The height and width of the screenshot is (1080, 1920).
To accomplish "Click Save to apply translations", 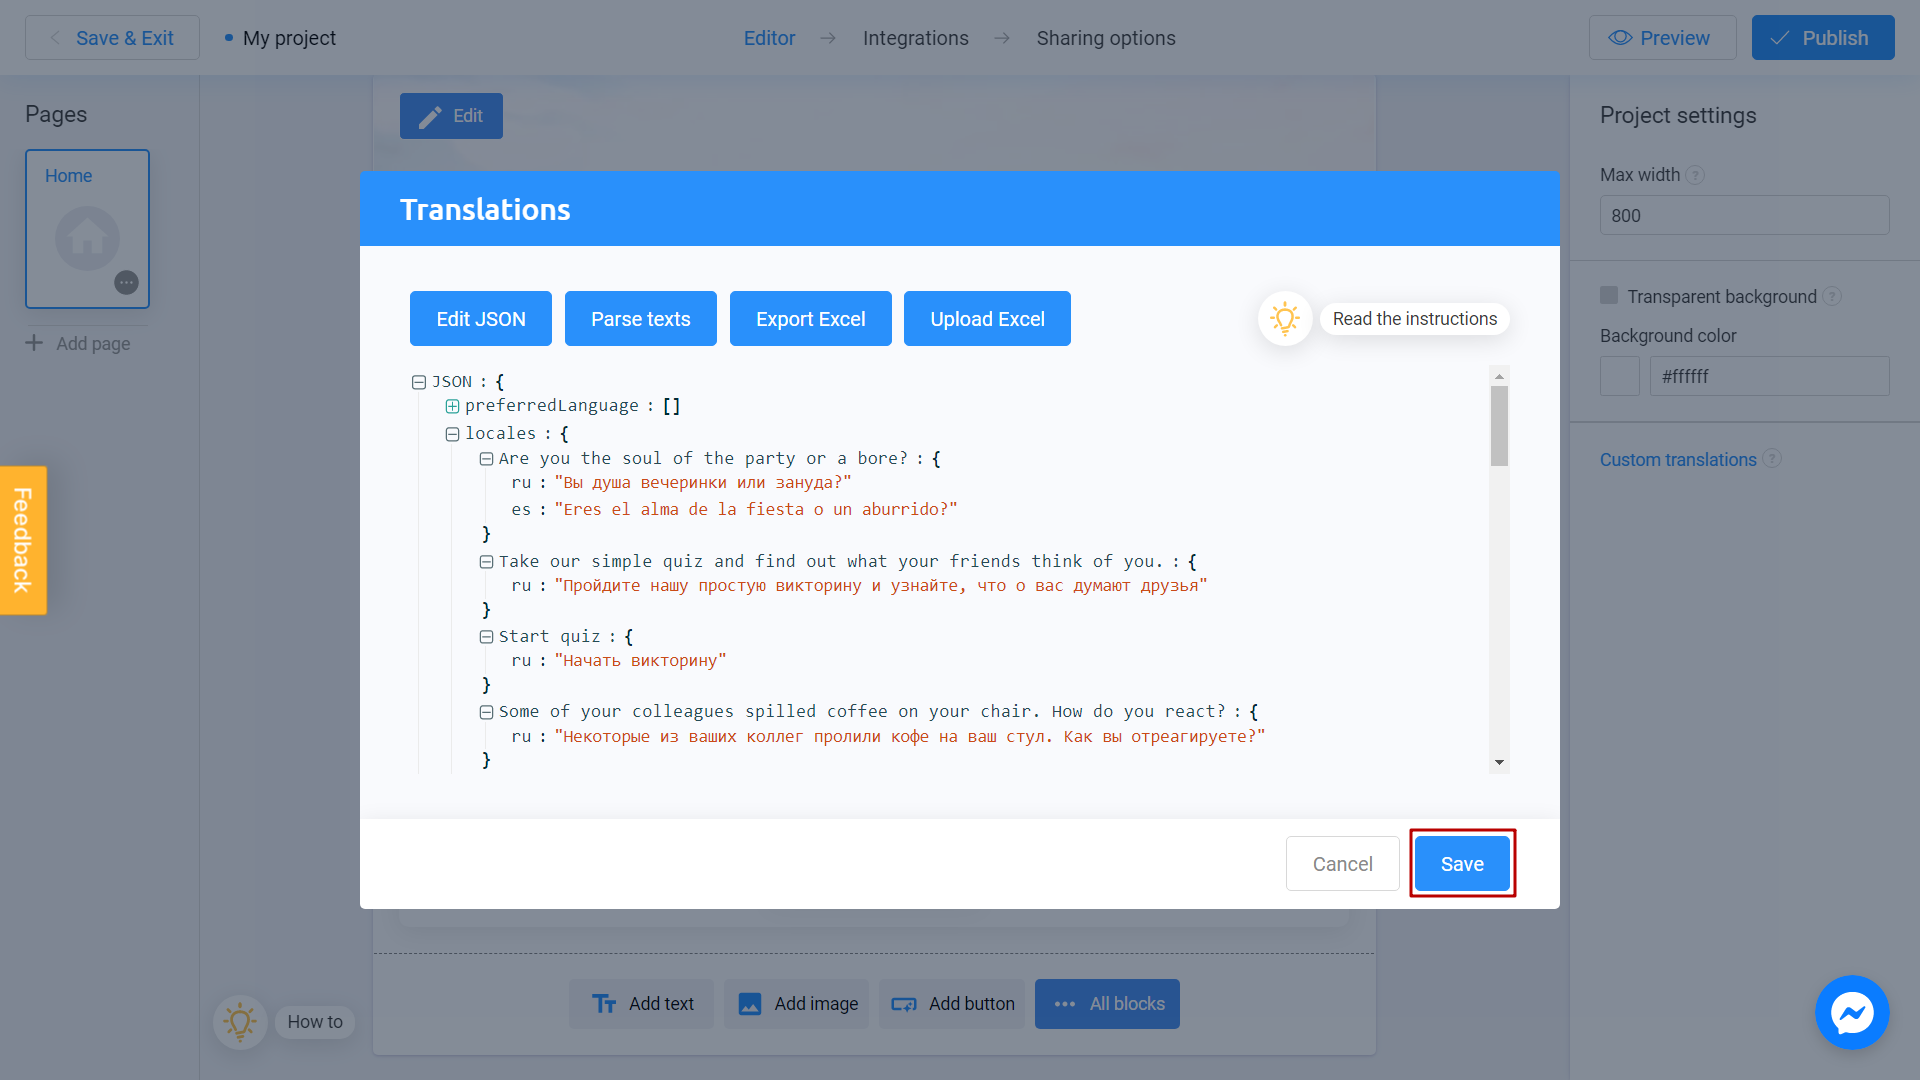I will coord(1461,864).
